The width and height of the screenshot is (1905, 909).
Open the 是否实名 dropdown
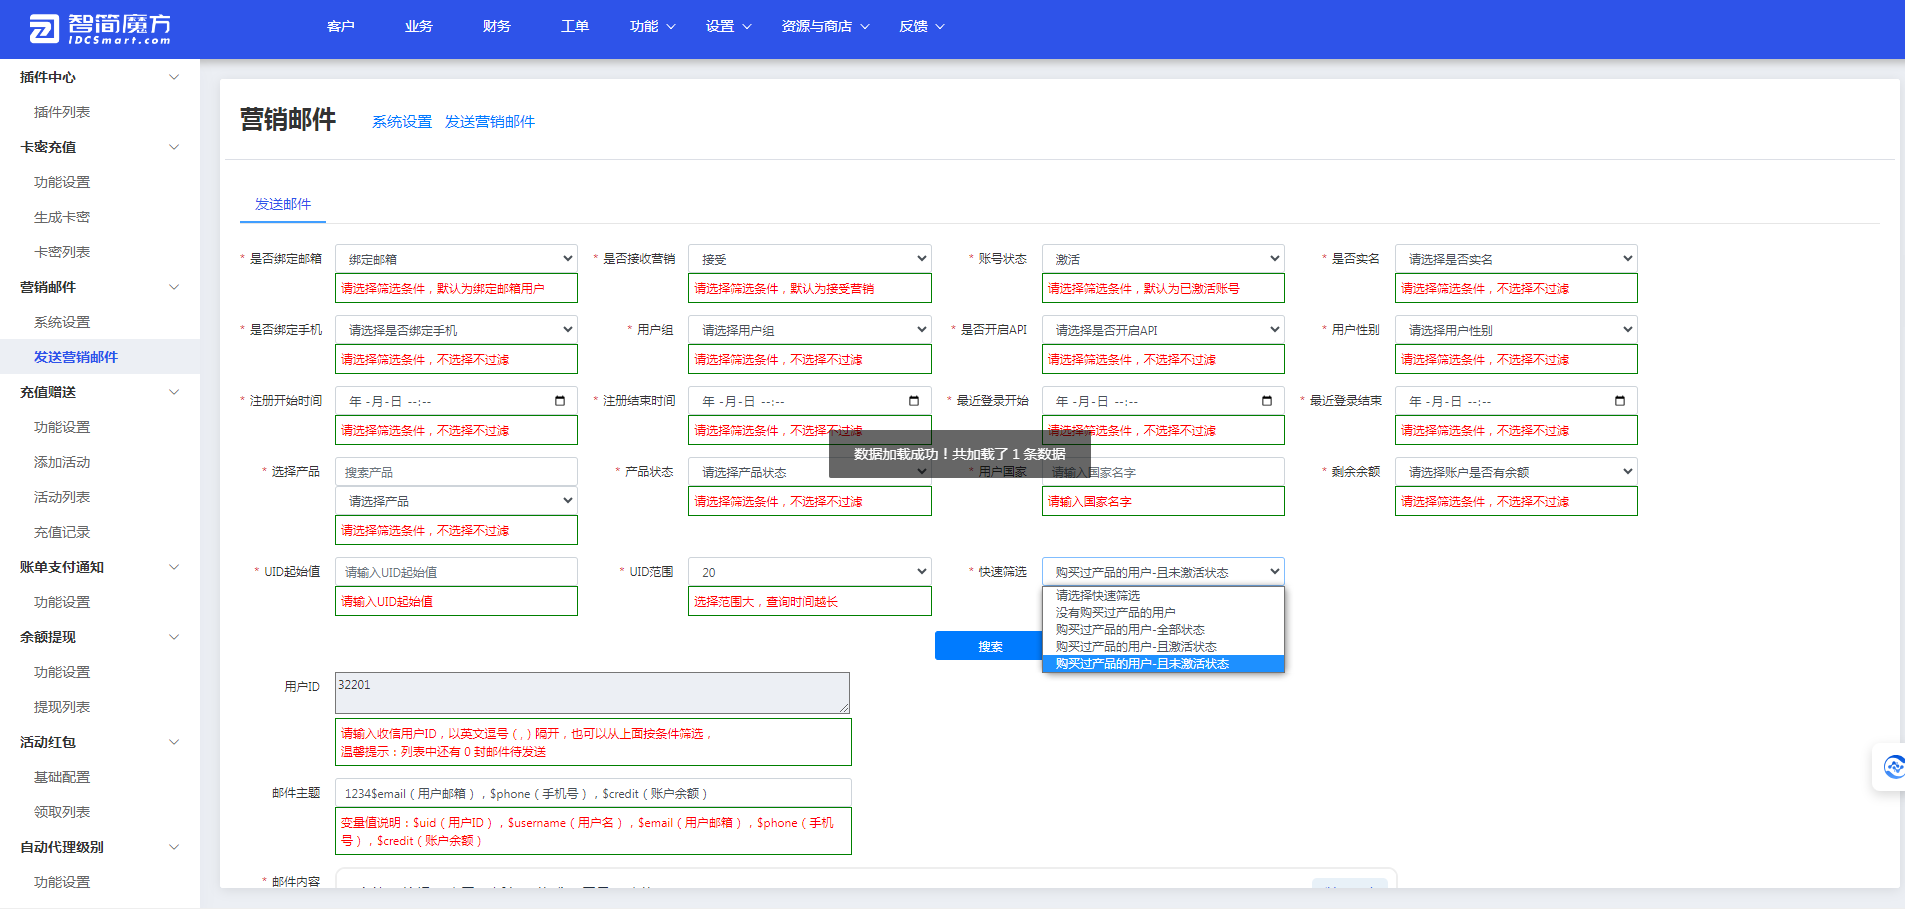[x=1516, y=259]
